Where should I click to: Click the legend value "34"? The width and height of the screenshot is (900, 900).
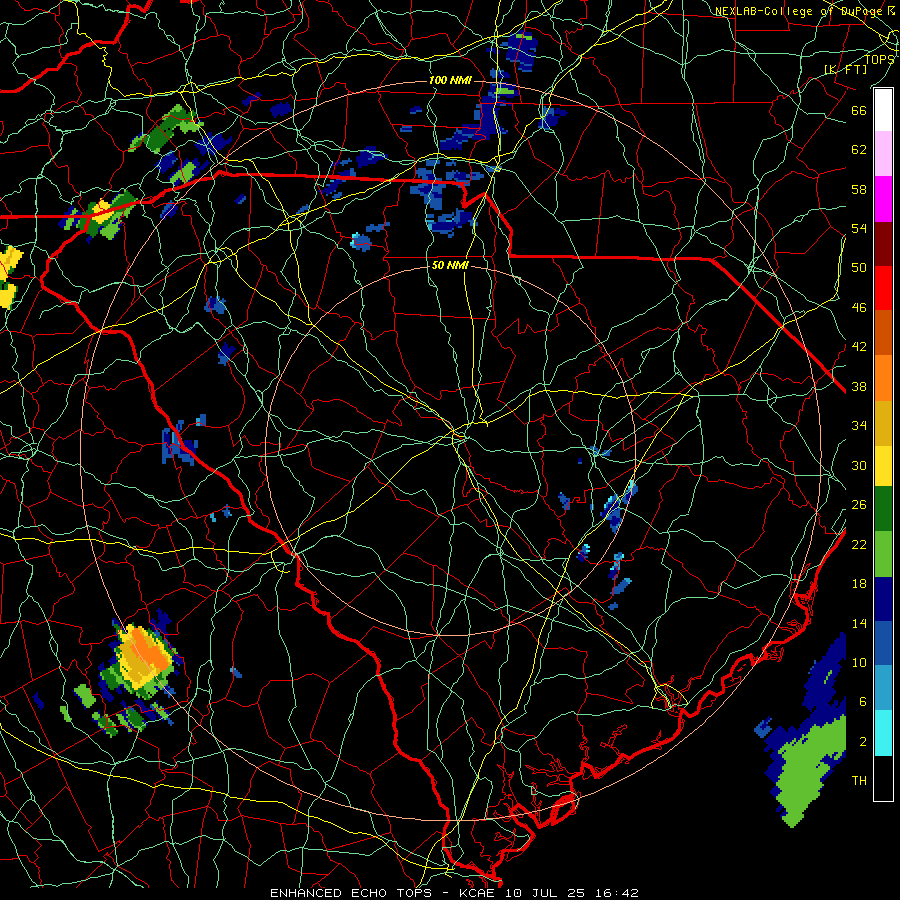pyautogui.click(x=859, y=426)
